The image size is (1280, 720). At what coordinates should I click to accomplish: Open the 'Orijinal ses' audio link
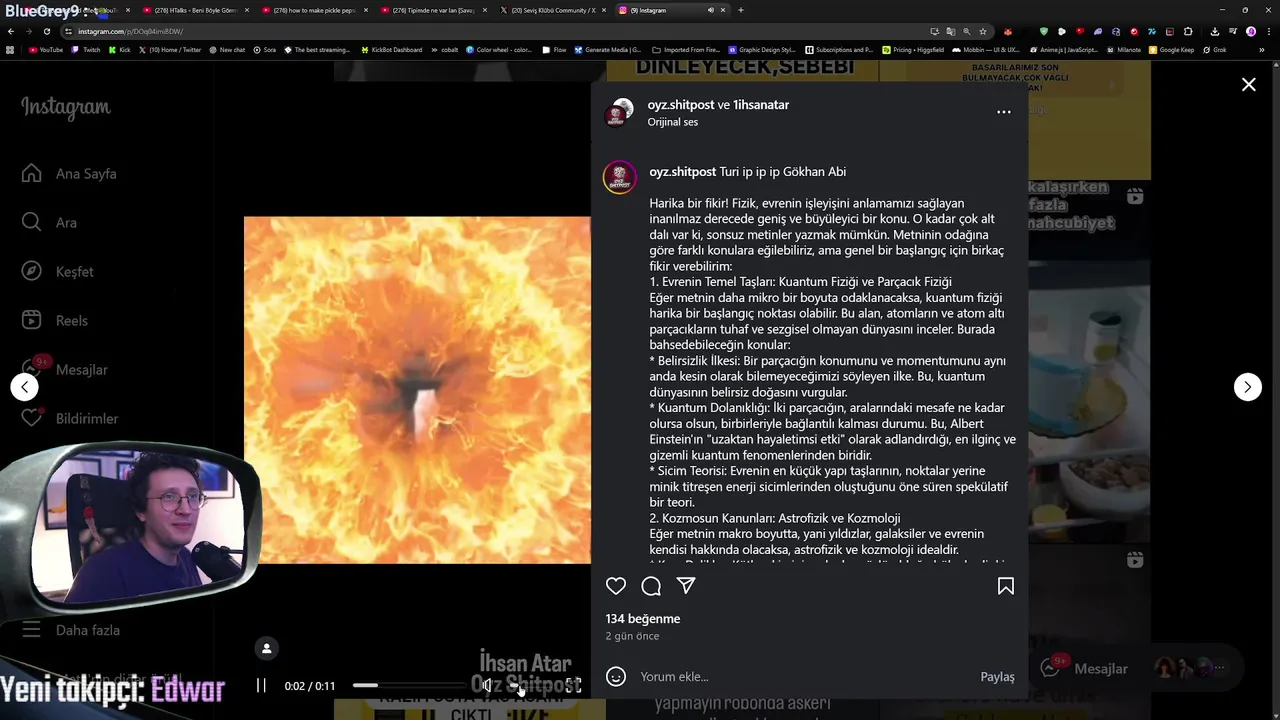pyautogui.click(x=673, y=122)
